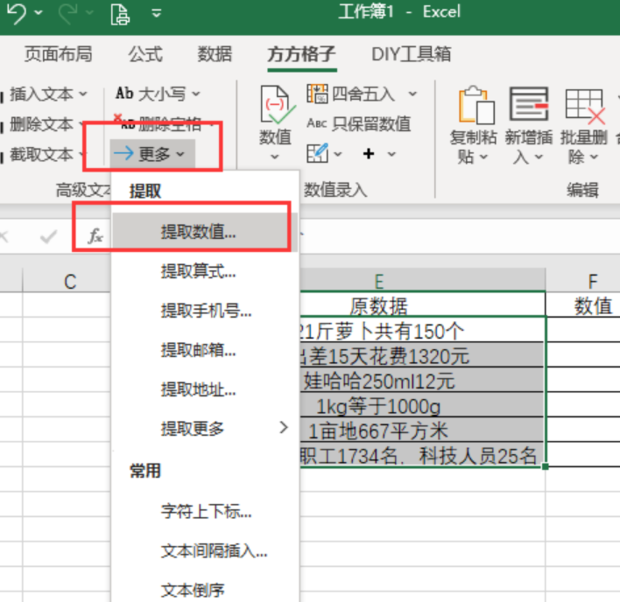620x602 pixels.
Task: Choose 提取地址... menu item
Action: (x=204, y=390)
